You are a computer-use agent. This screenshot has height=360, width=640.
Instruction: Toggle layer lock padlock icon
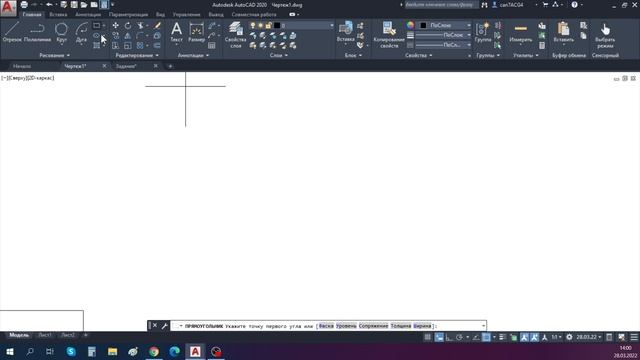[268, 25]
